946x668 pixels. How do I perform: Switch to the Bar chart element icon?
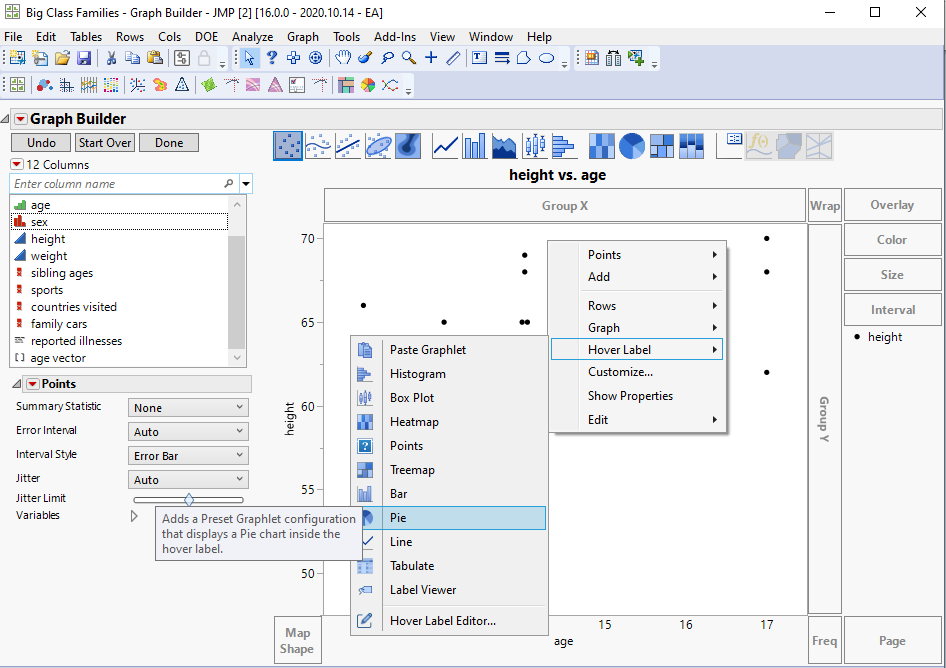pos(475,147)
